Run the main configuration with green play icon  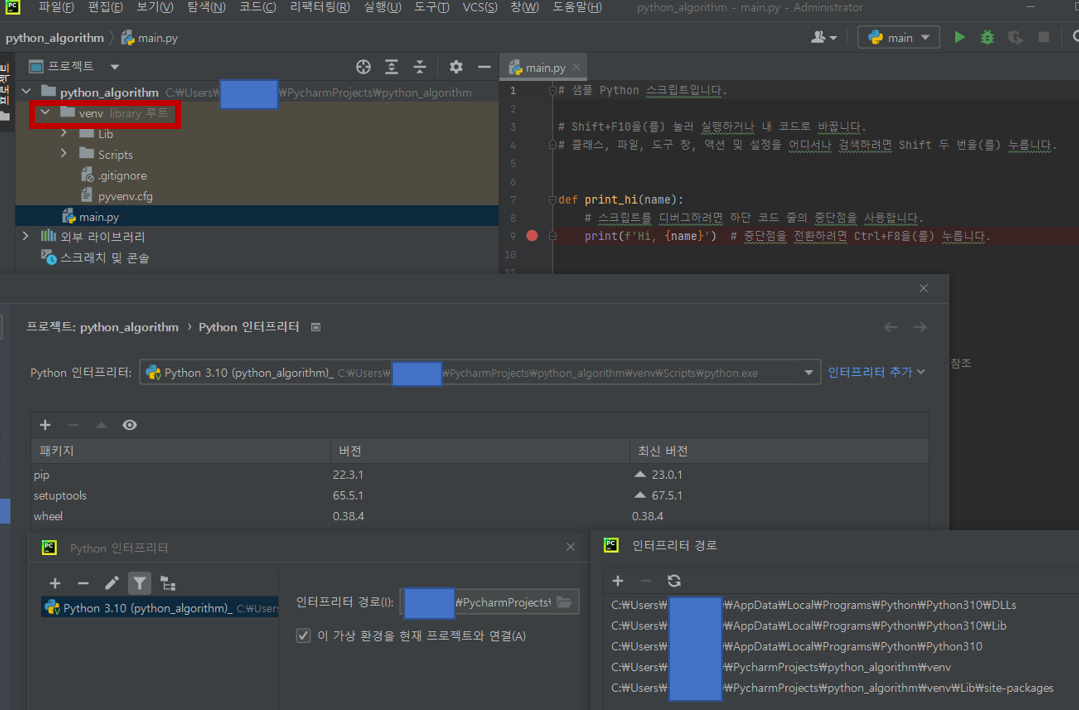point(959,37)
